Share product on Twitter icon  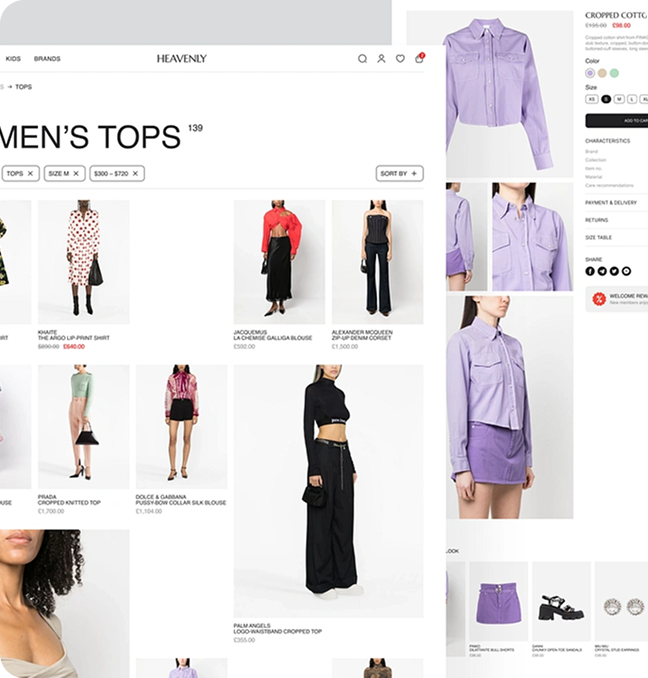[x=614, y=271]
